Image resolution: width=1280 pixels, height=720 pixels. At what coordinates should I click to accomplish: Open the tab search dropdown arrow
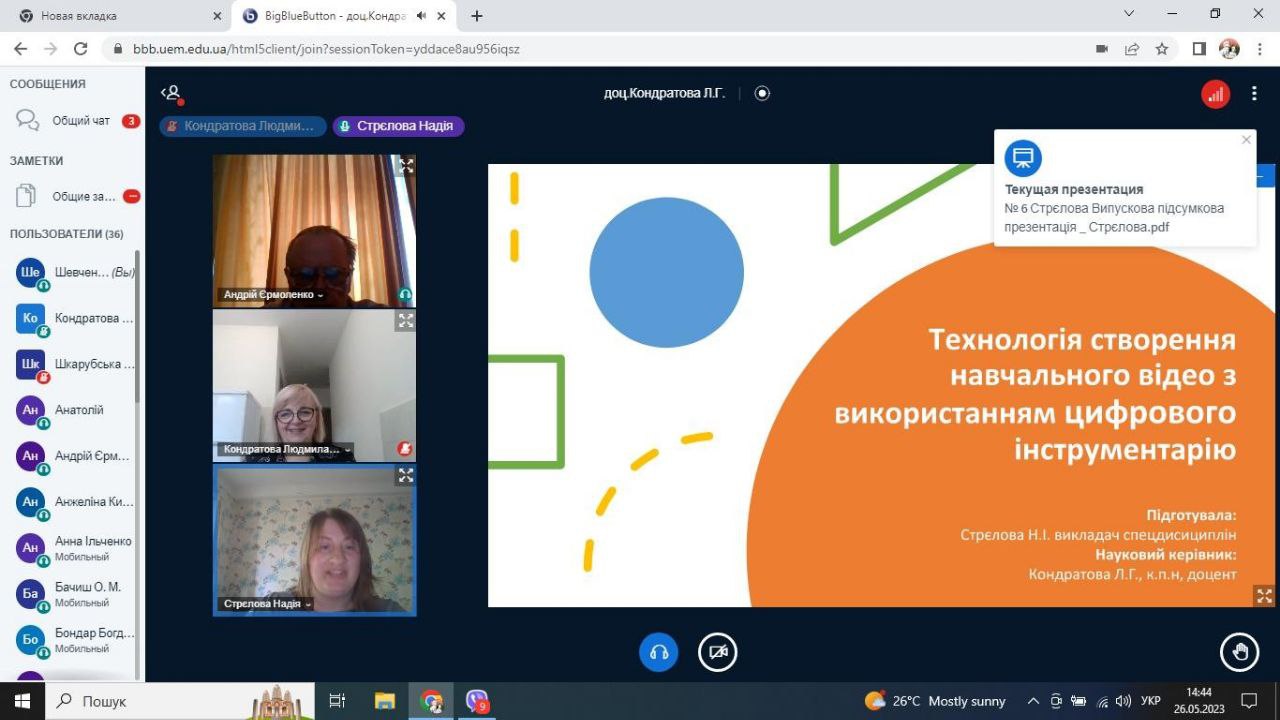[x=1129, y=14]
